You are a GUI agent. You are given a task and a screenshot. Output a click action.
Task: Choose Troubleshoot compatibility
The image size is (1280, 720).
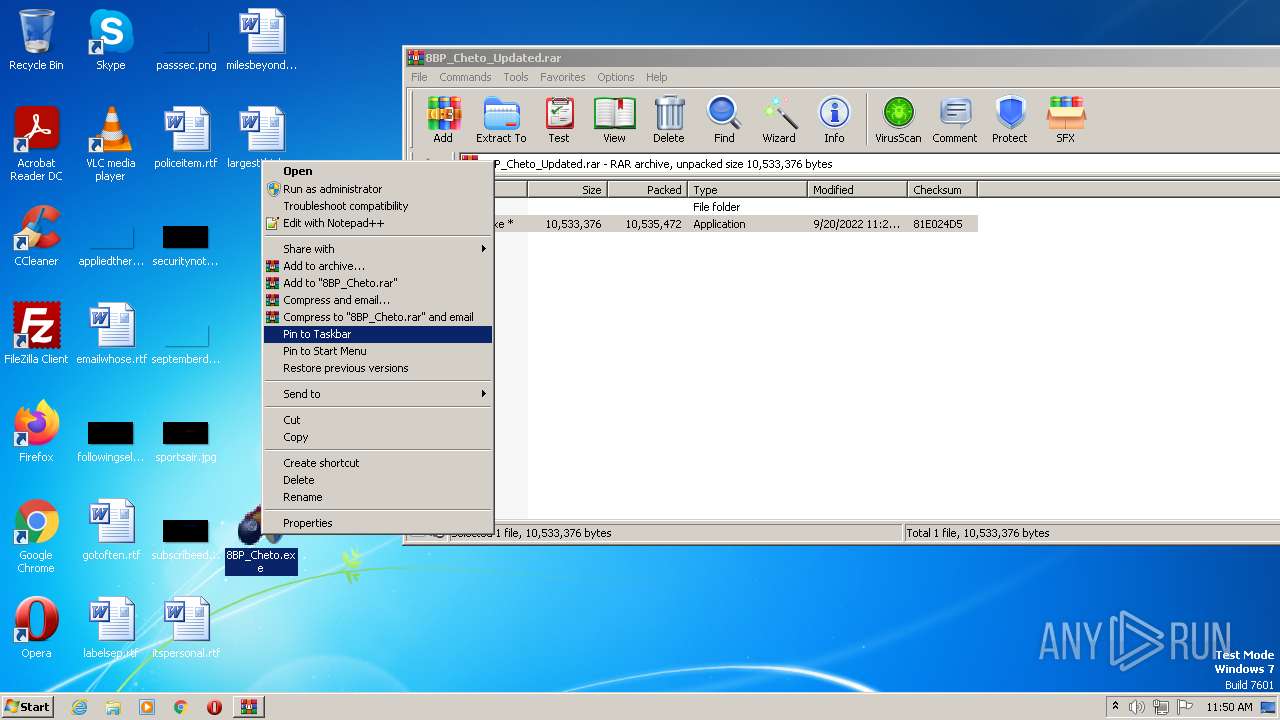click(378, 206)
